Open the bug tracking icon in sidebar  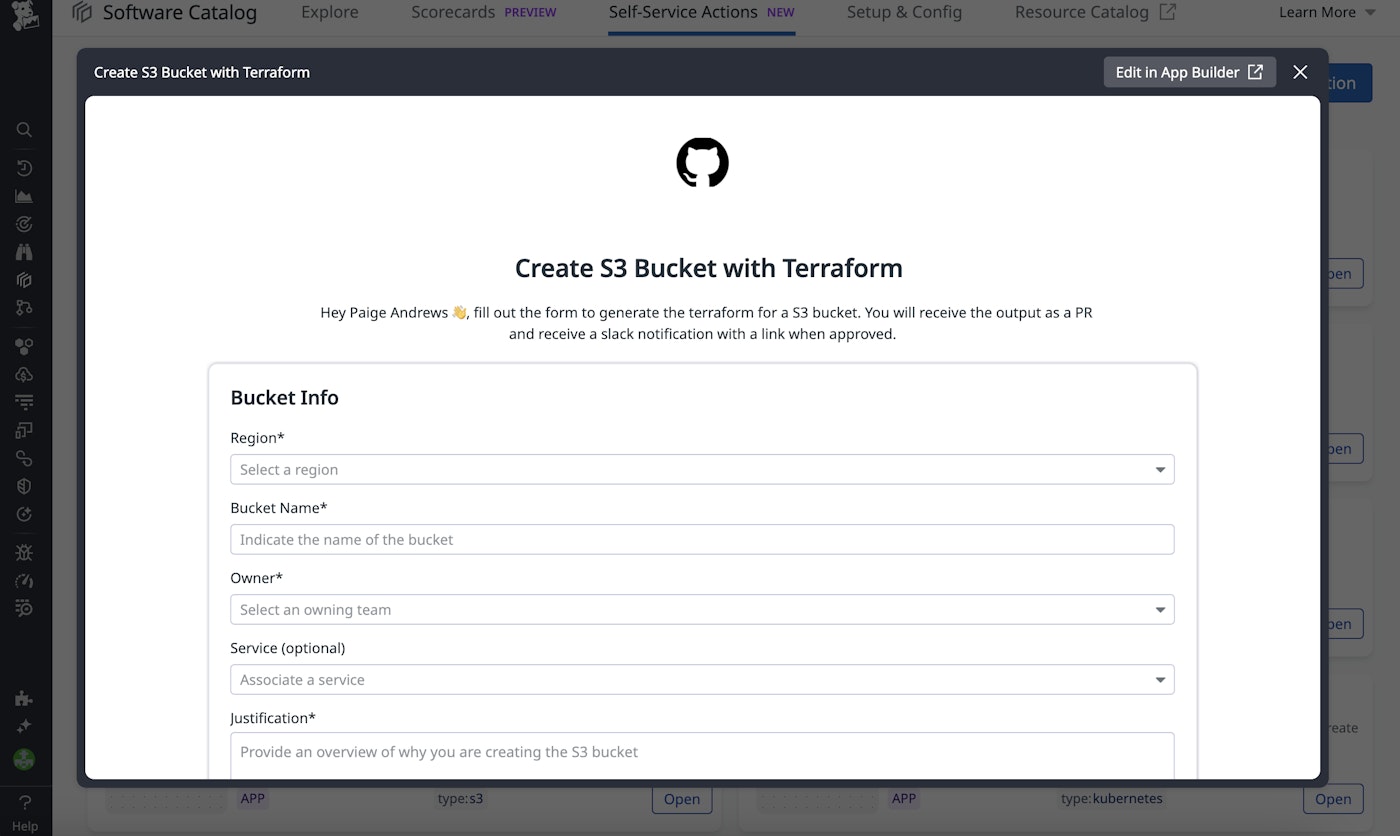point(25,552)
